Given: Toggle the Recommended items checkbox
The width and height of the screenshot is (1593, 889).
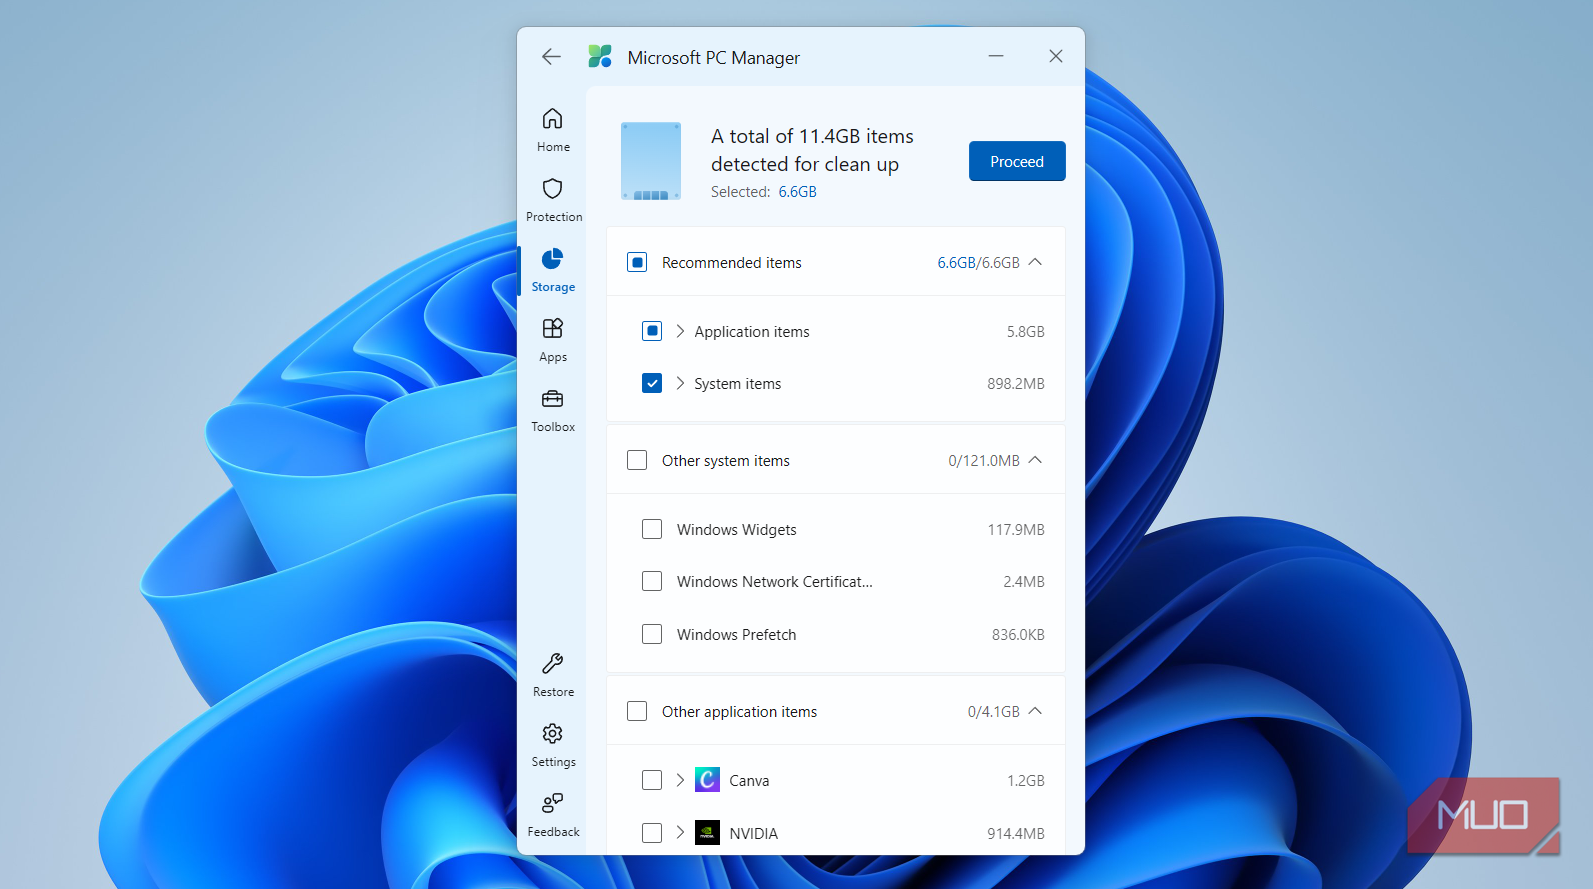Looking at the screenshot, I should point(637,262).
